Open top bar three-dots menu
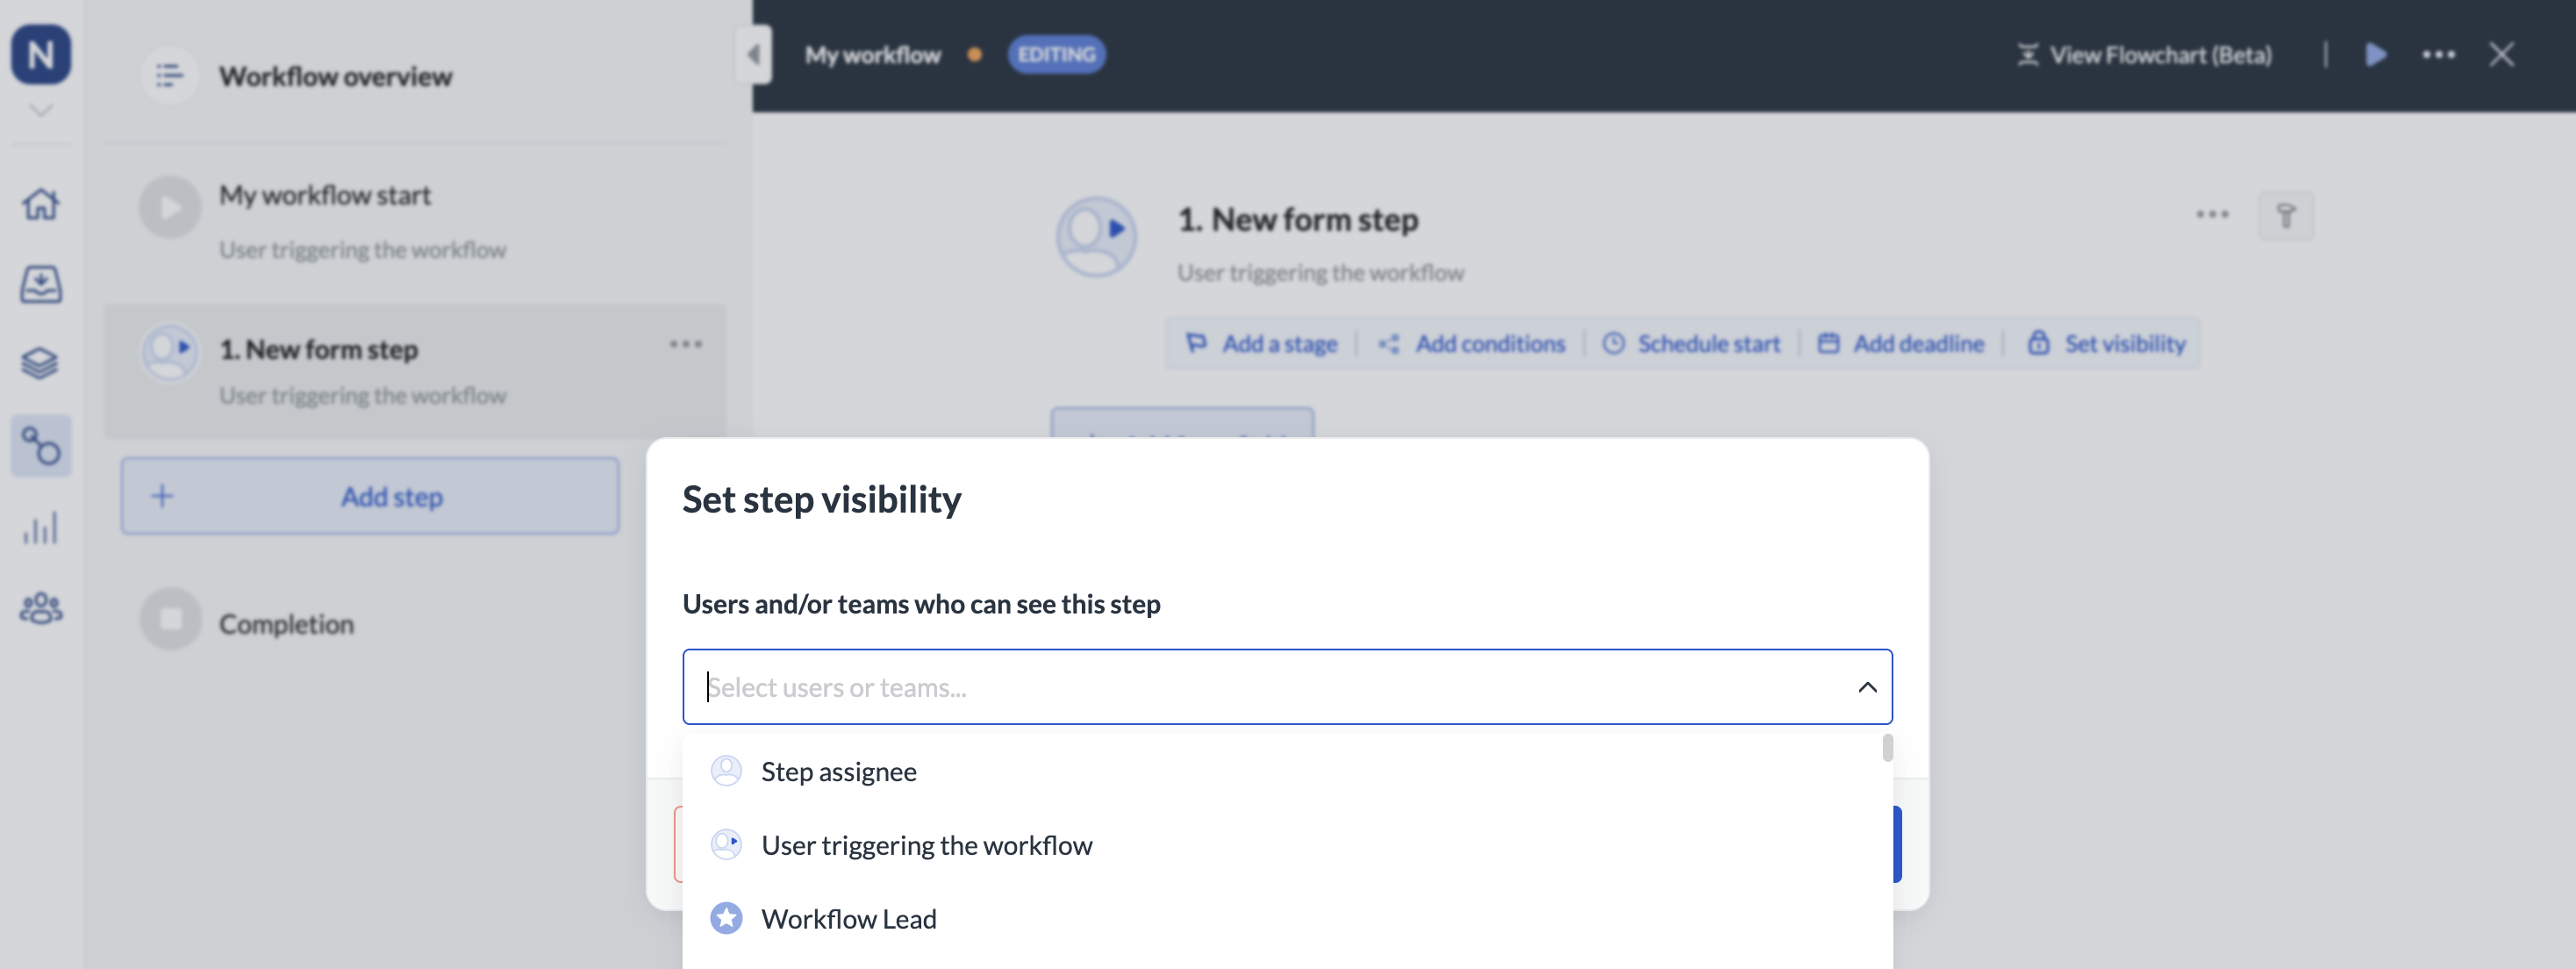The height and width of the screenshot is (969, 2576). click(x=2438, y=55)
